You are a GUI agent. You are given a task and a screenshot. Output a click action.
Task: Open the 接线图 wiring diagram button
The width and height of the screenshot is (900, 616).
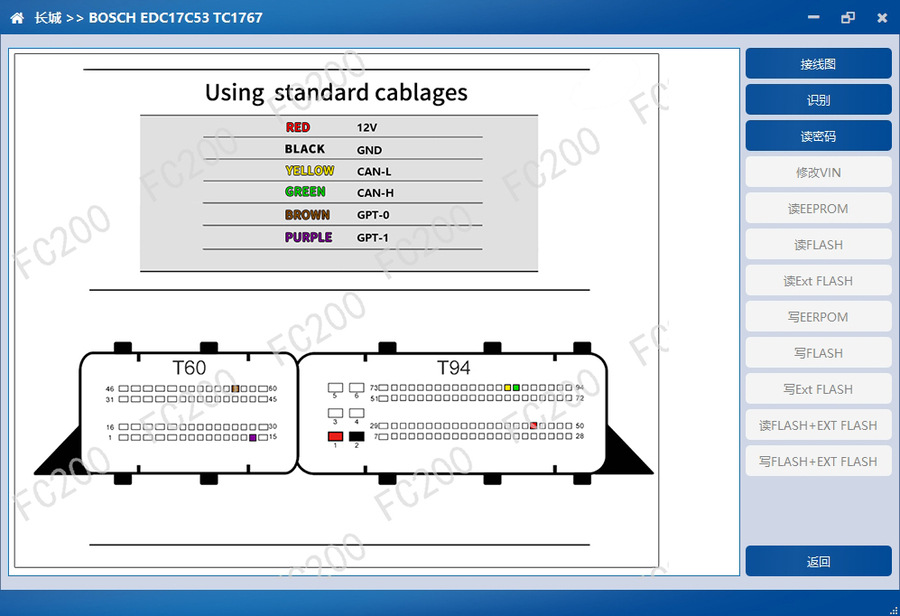pyautogui.click(x=818, y=64)
